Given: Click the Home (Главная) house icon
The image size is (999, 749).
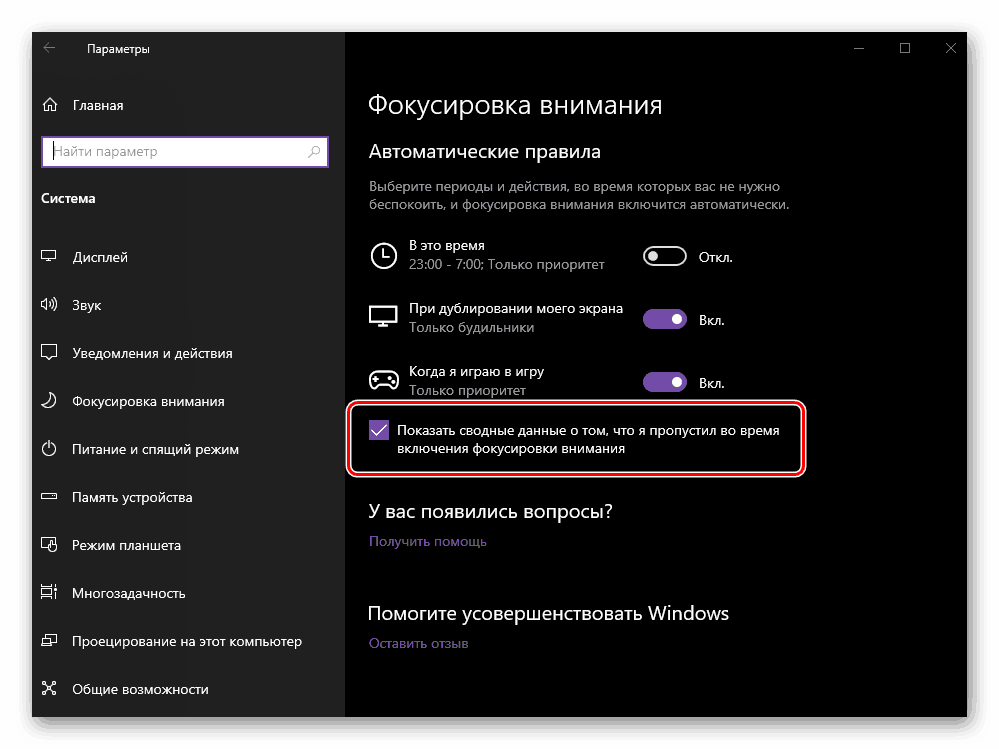Looking at the screenshot, I should [x=50, y=105].
